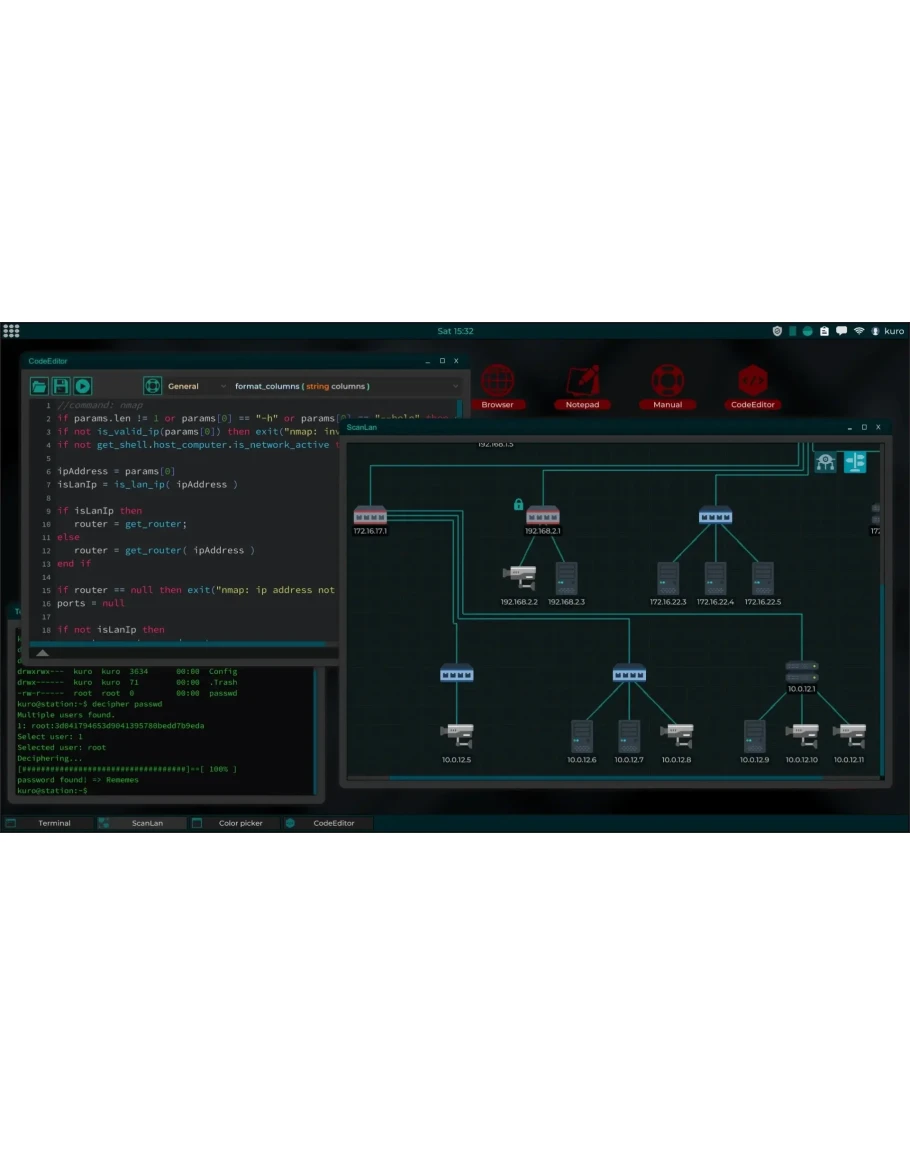Toggle the tree layout view in ScanLan
The height and width of the screenshot is (1155, 910).
(x=855, y=462)
